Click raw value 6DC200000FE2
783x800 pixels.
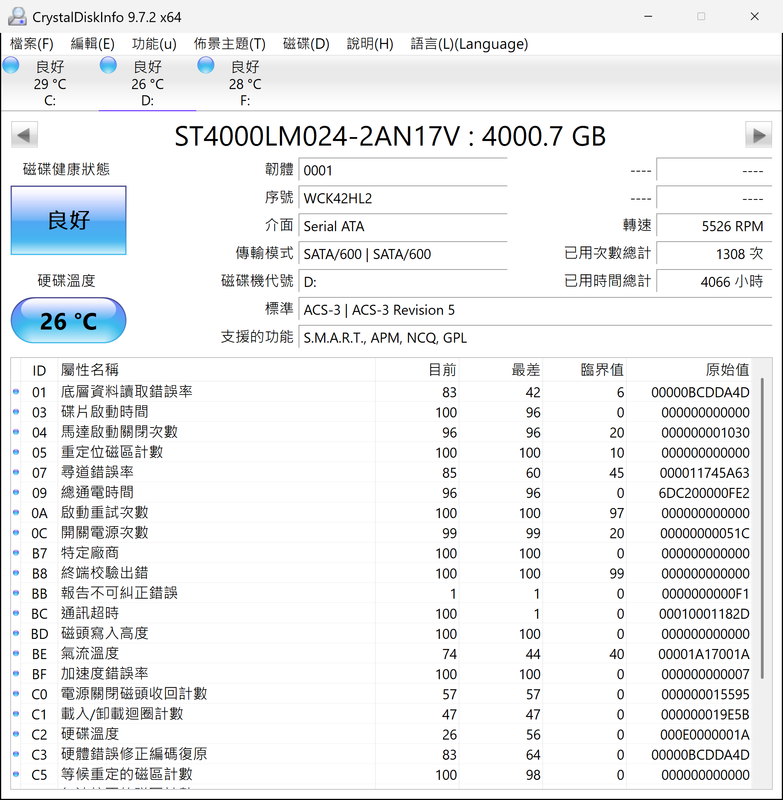[703, 493]
